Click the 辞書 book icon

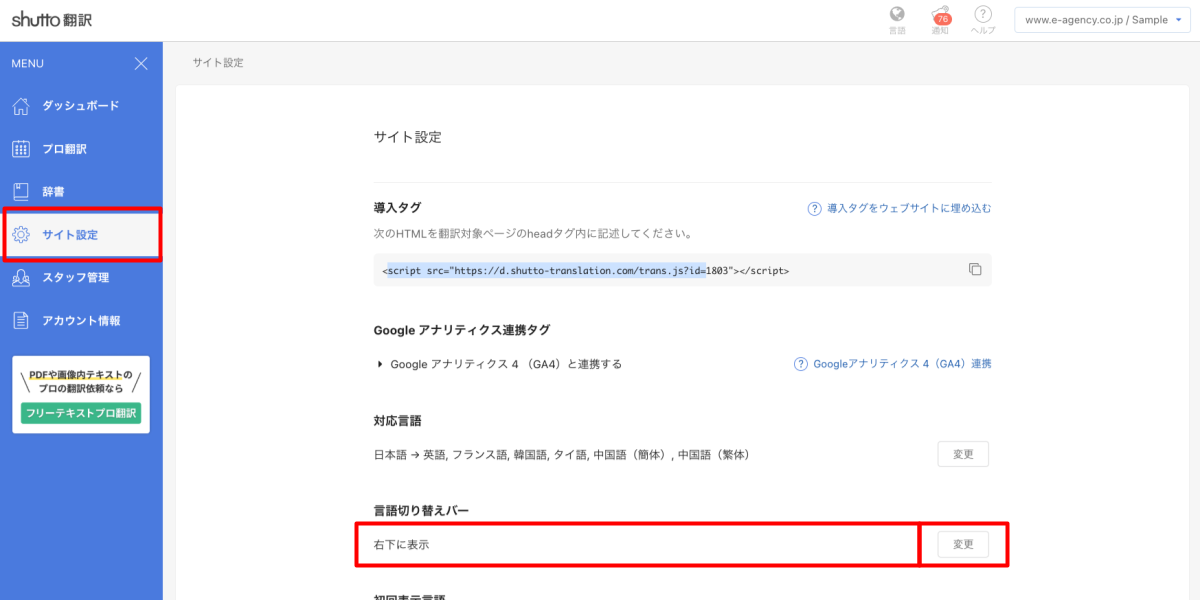[21, 191]
